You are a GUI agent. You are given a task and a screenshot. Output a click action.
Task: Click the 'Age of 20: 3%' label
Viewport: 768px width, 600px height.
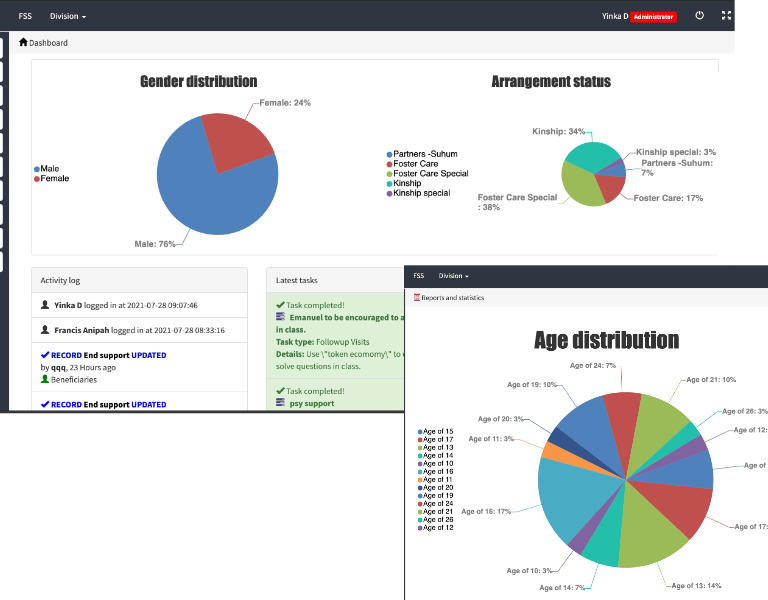(x=501, y=419)
